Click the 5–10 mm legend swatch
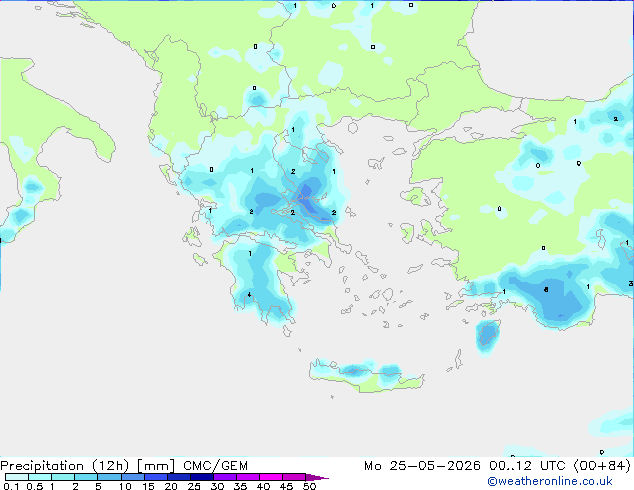The height and width of the screenshot is (490, 634). [109, 477]
